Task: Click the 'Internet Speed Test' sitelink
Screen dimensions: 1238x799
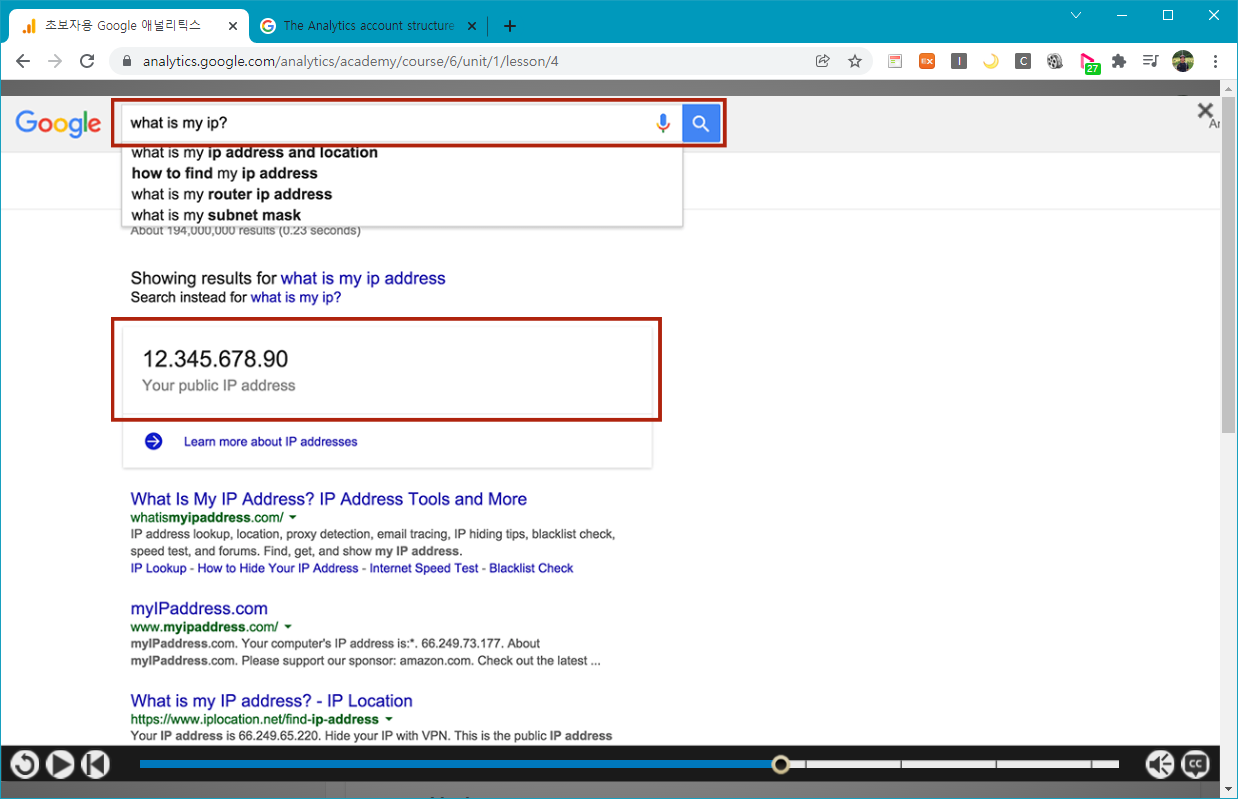Action: 424,568
